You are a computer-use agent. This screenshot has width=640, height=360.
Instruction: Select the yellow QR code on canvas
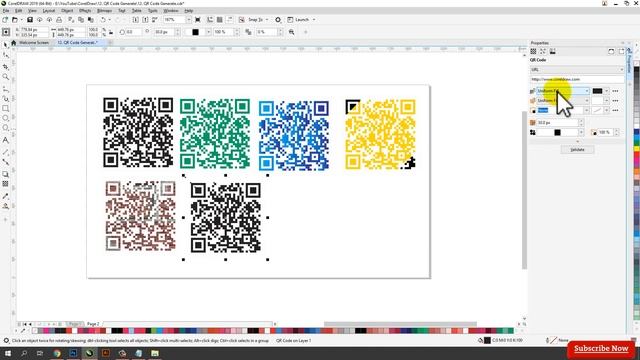coord(380,134)
